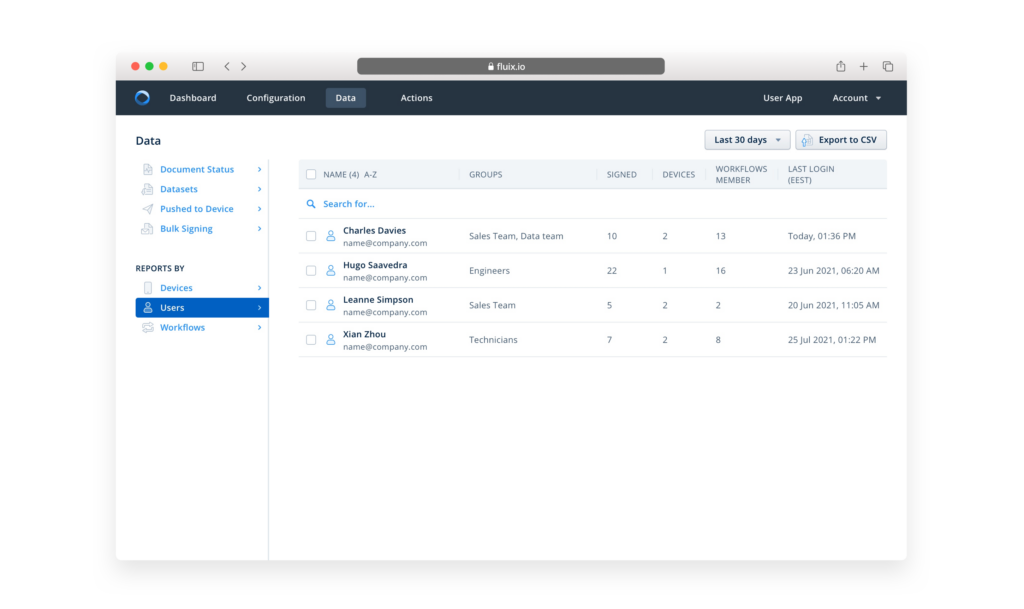This screenshot has height=609, width=1024.
Task: Select all users via the header checkbox
Action: (x=311, y=173)
